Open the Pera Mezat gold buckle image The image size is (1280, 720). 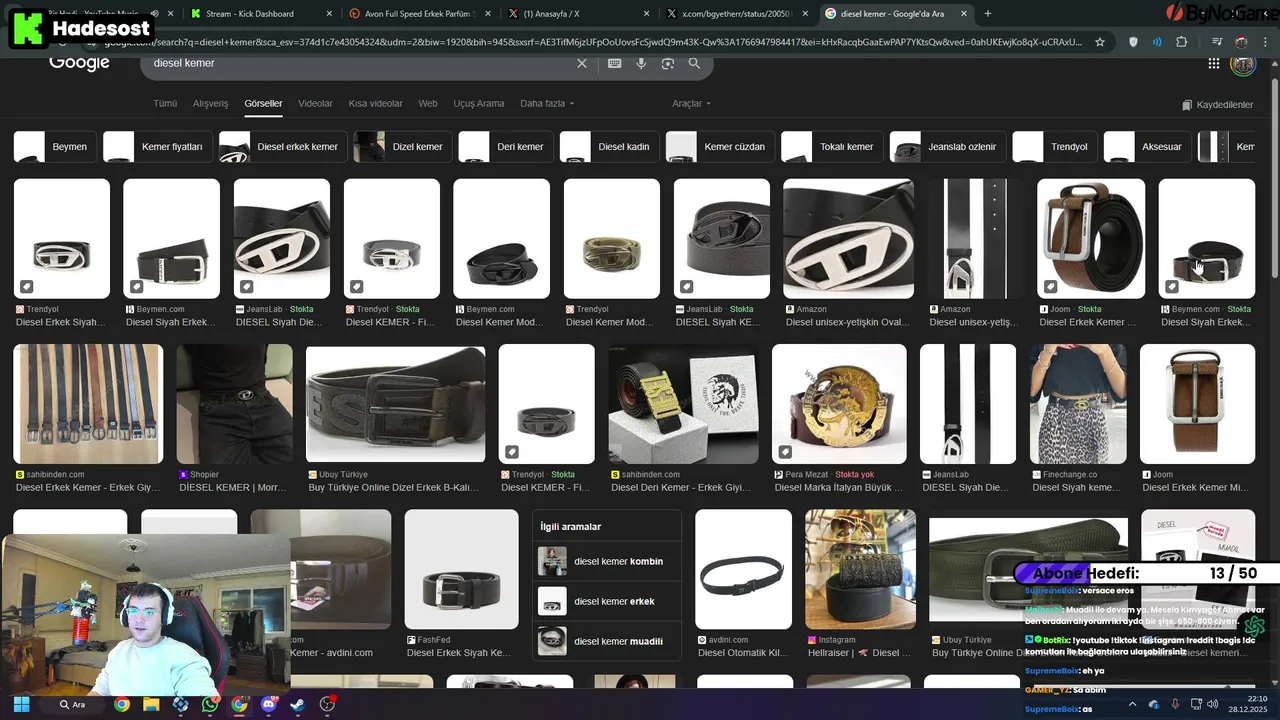839,404
